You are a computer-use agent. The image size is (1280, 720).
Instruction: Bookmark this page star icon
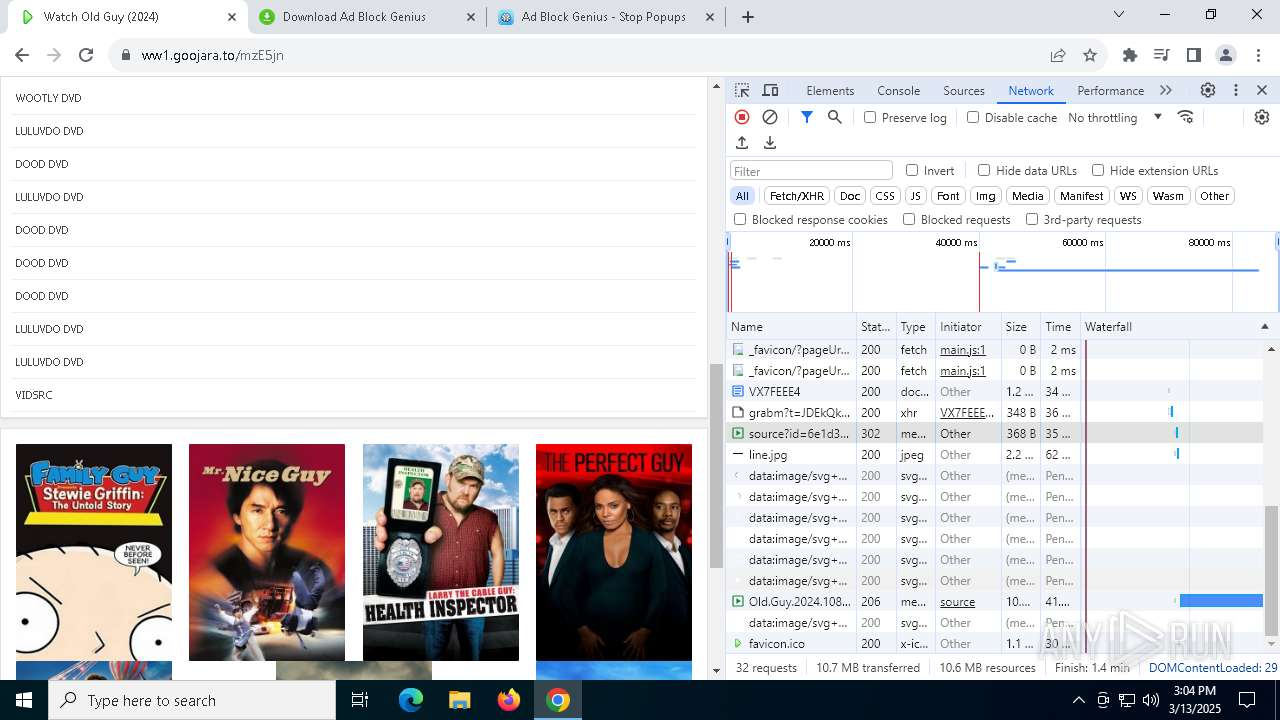coord(1090,55)
